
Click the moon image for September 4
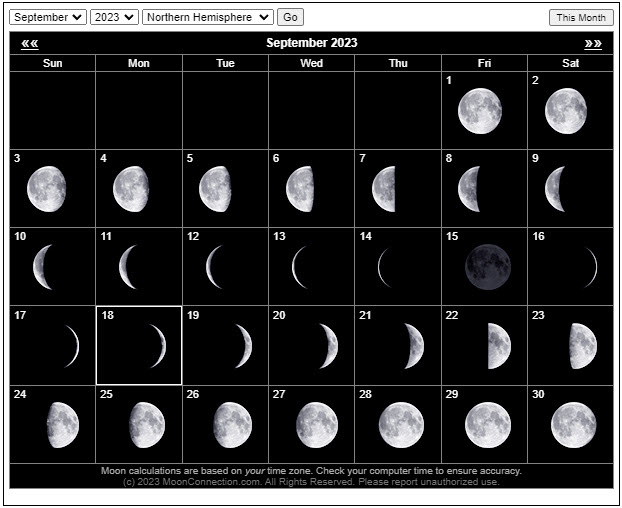(131, 189)
